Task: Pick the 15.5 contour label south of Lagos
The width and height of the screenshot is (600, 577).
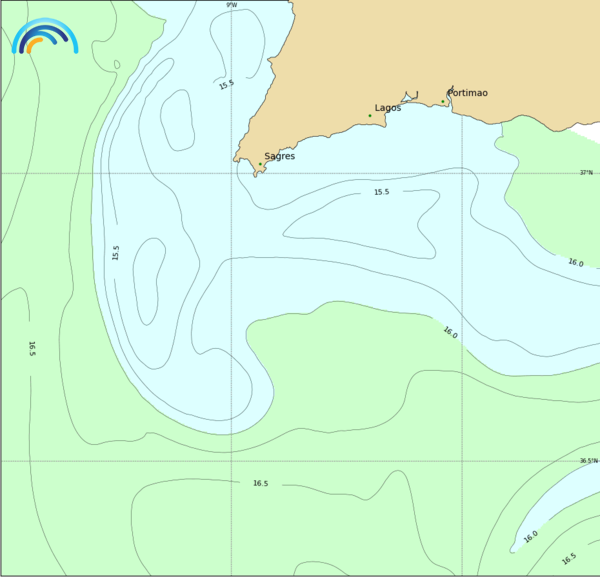Action: click(381, 192)
